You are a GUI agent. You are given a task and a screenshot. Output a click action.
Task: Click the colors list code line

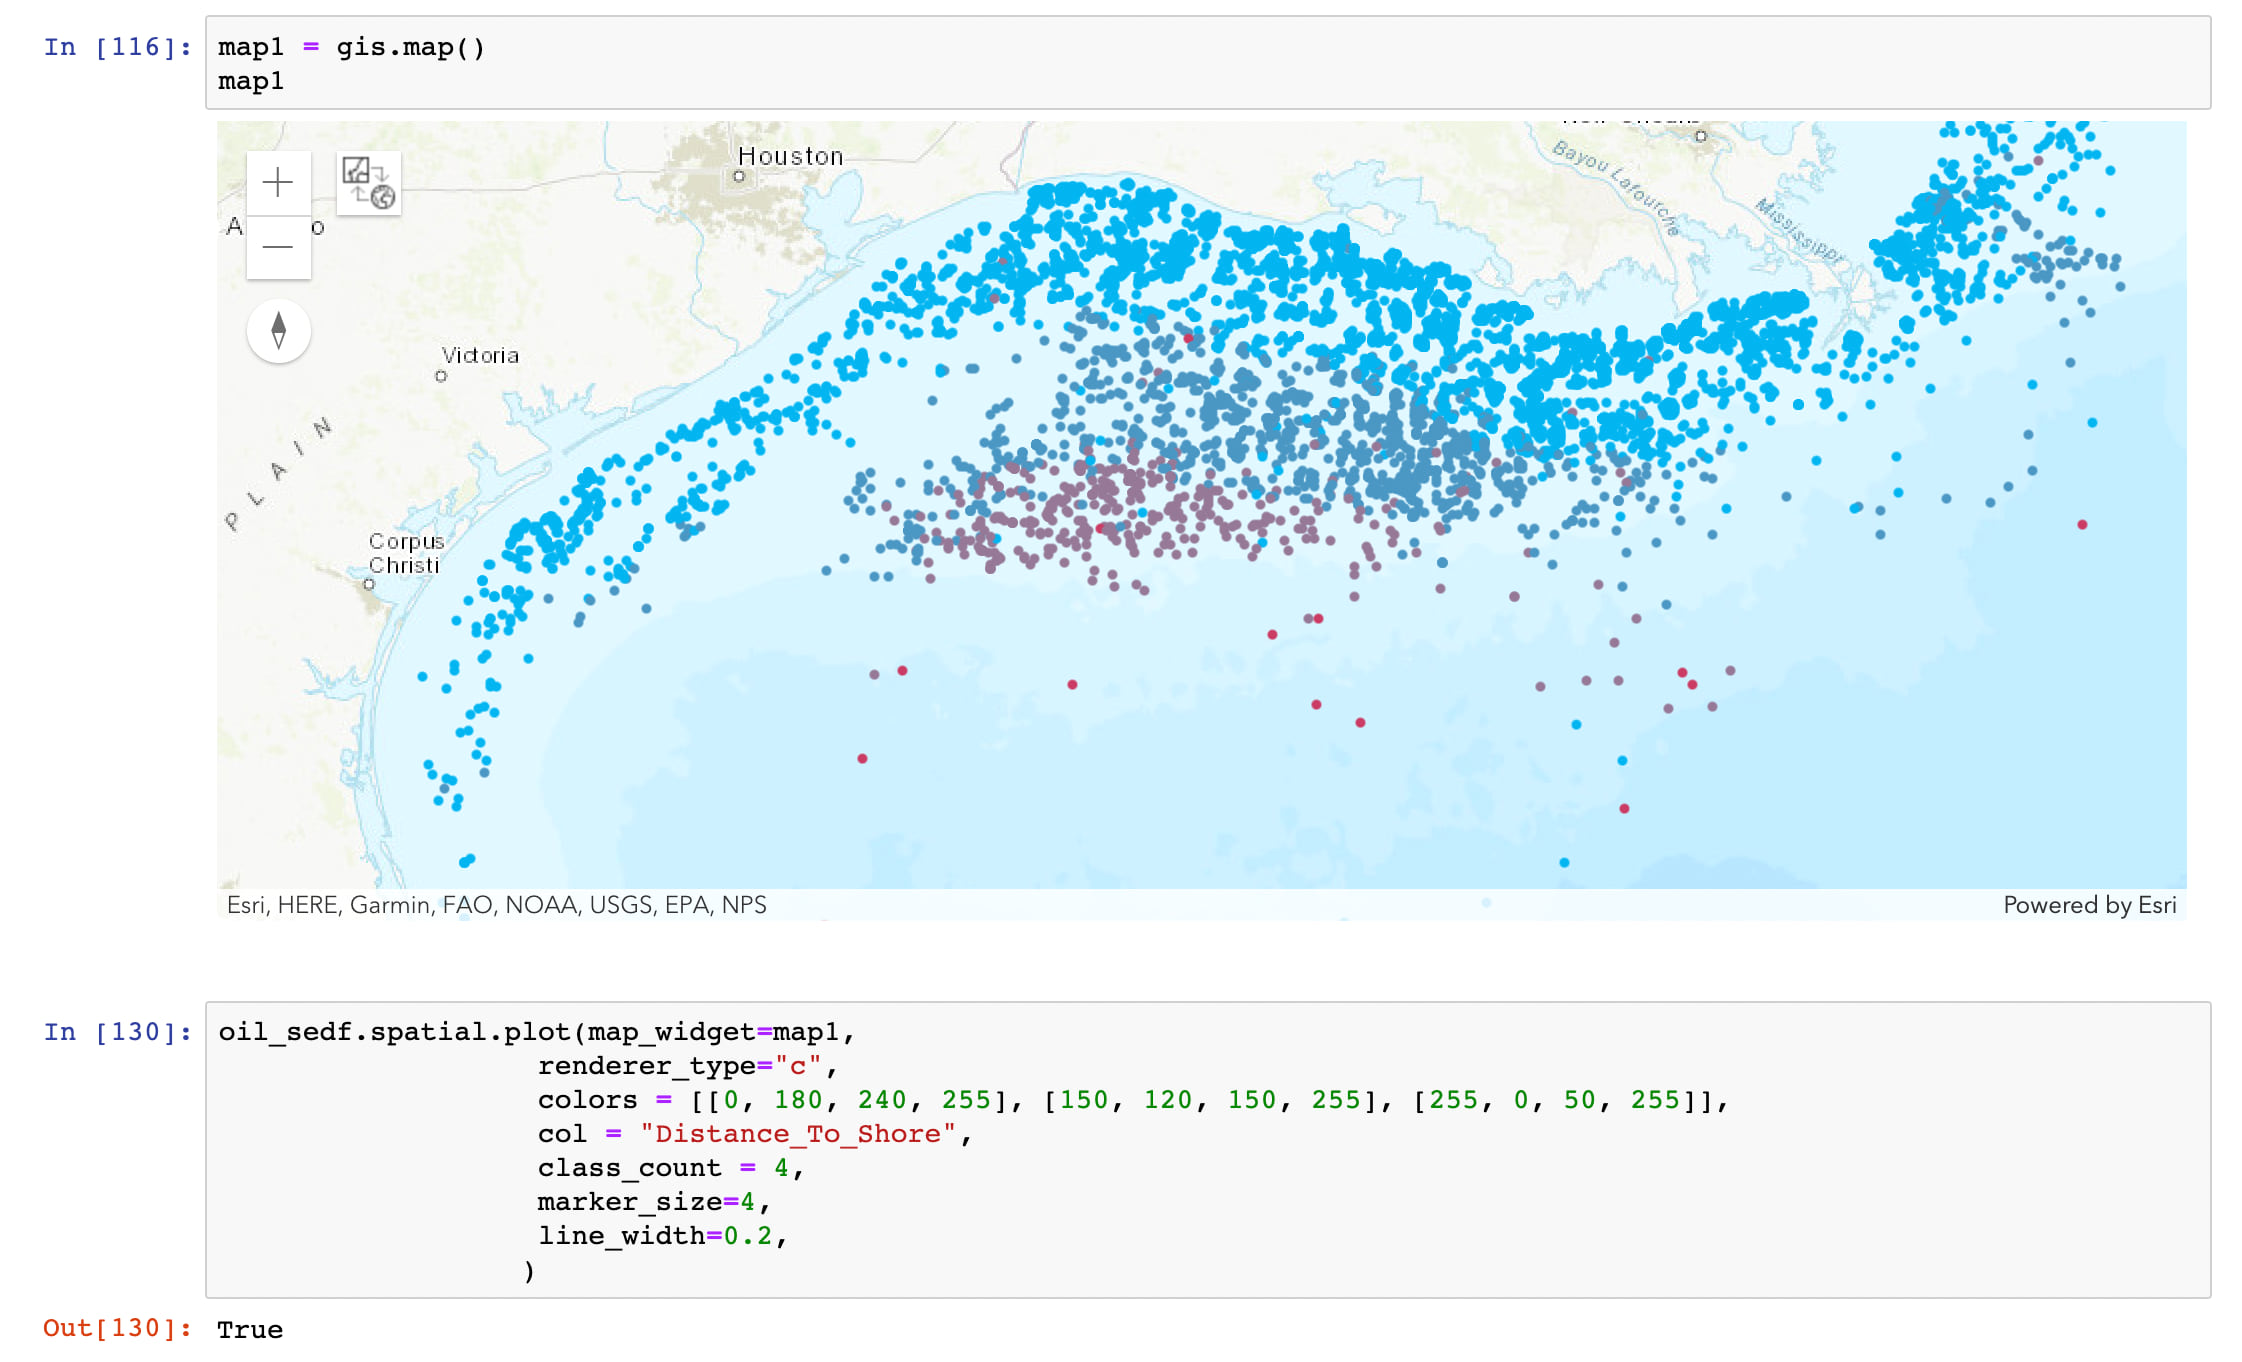coord(1130,1100)
